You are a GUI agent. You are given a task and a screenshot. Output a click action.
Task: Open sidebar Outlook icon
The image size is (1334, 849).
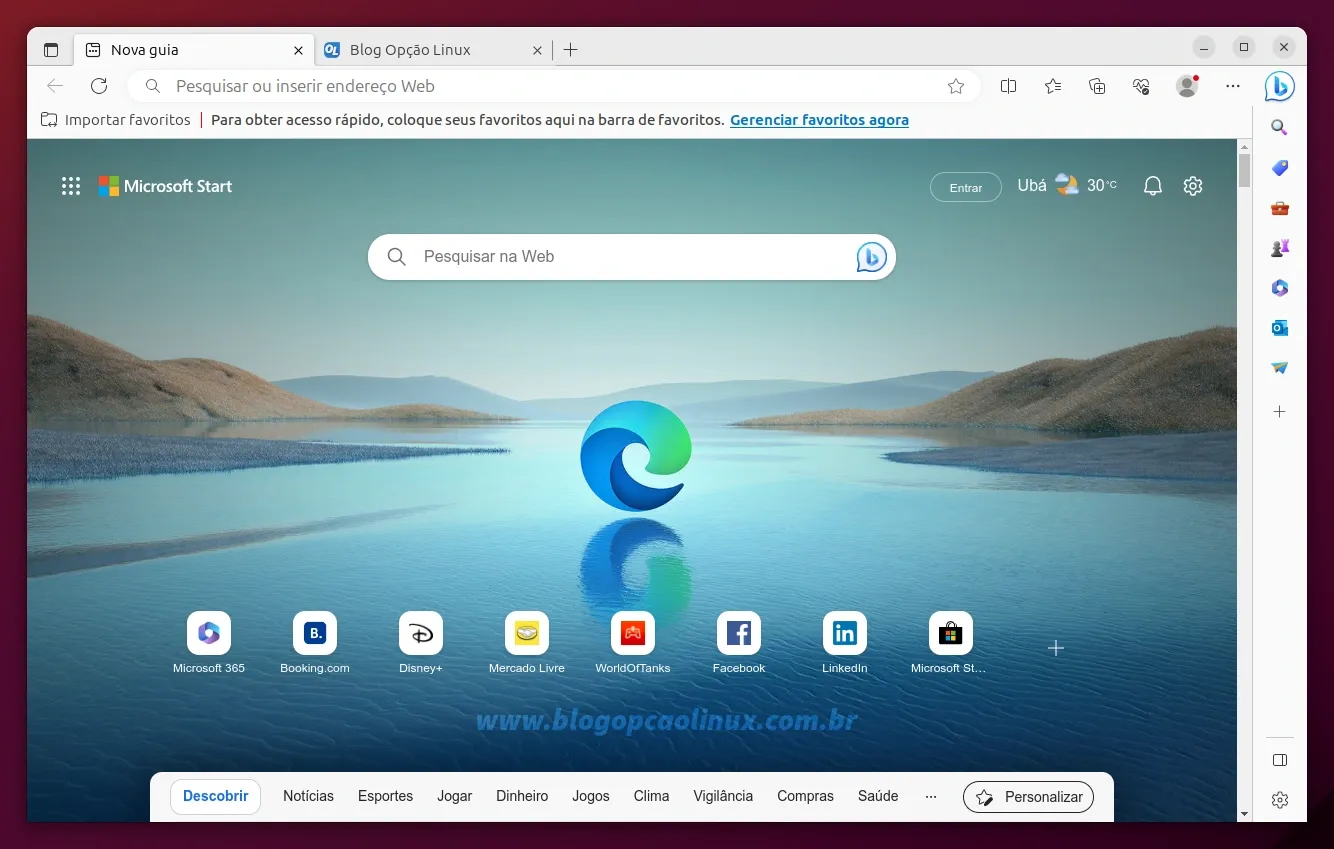click(x=1279, y=328)
